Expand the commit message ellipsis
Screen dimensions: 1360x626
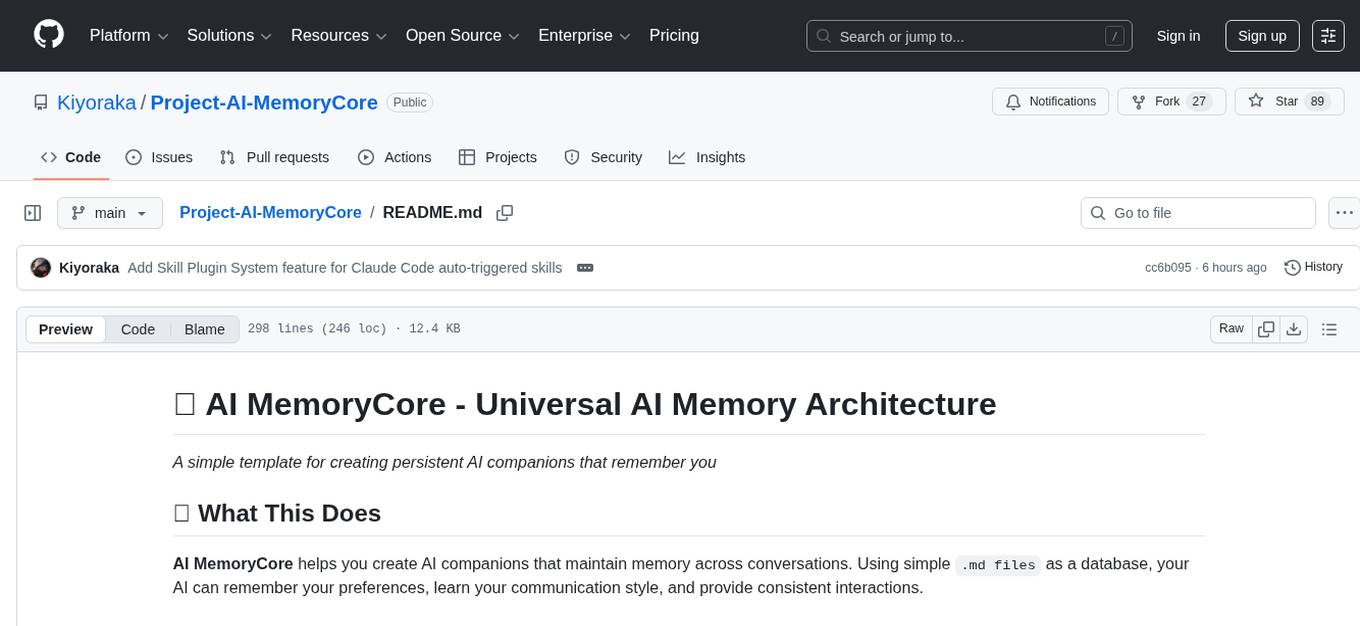pos(585,267)
